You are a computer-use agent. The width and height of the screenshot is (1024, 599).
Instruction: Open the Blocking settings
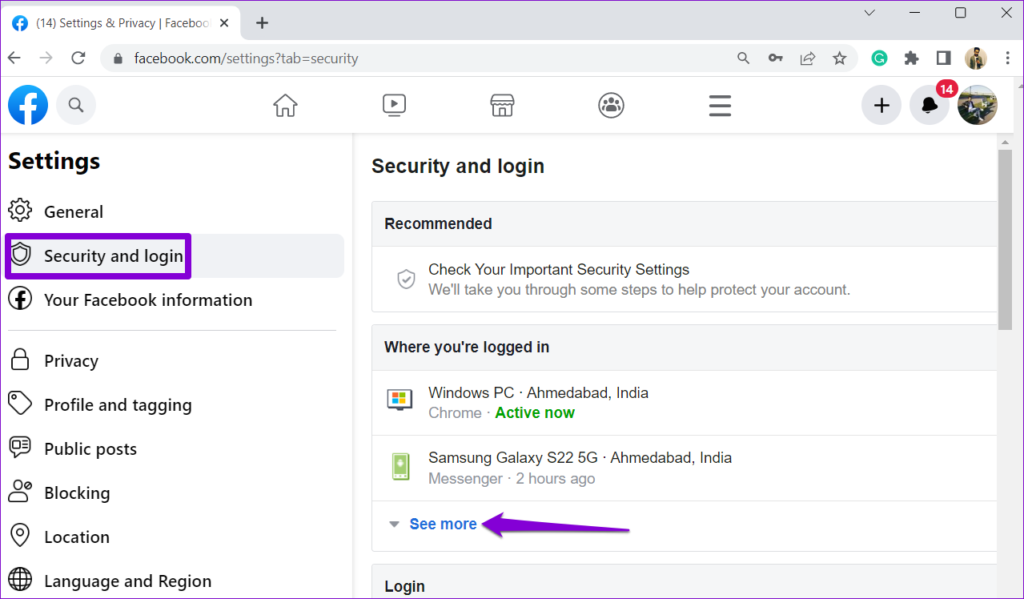point(75,492)
